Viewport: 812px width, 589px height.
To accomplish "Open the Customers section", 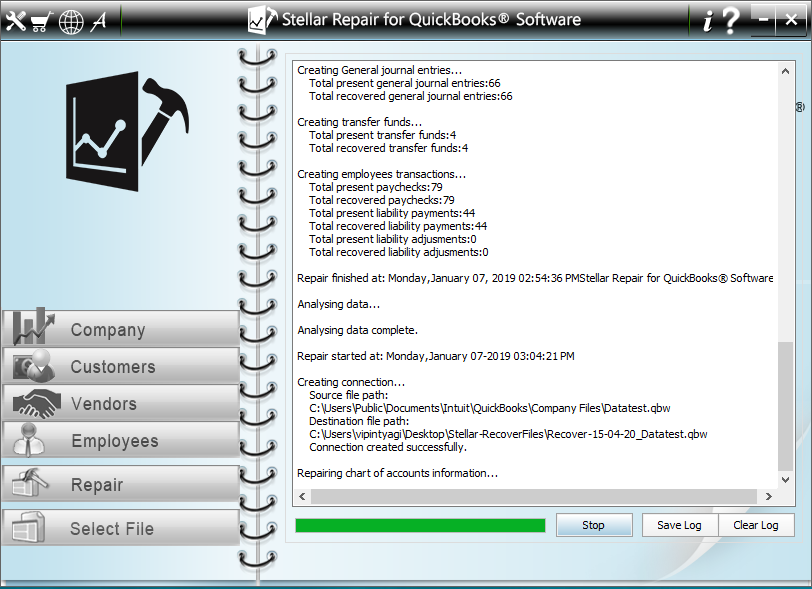I will point(121,366).
